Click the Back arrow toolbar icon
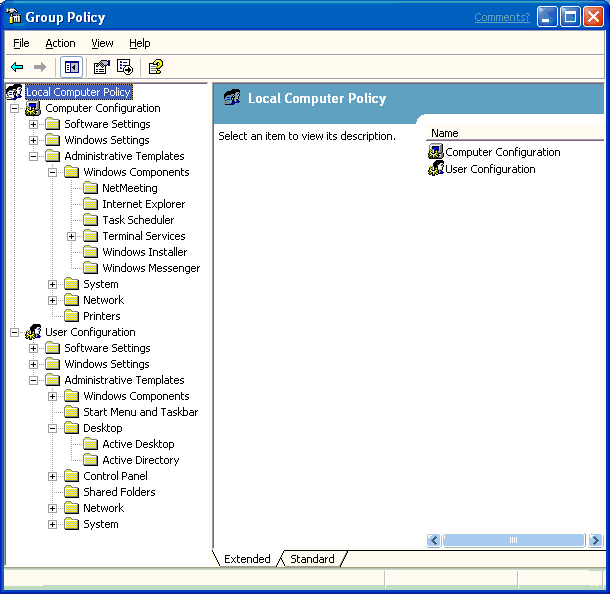Viewport: 610px width, 594px height. pos(17,67)
